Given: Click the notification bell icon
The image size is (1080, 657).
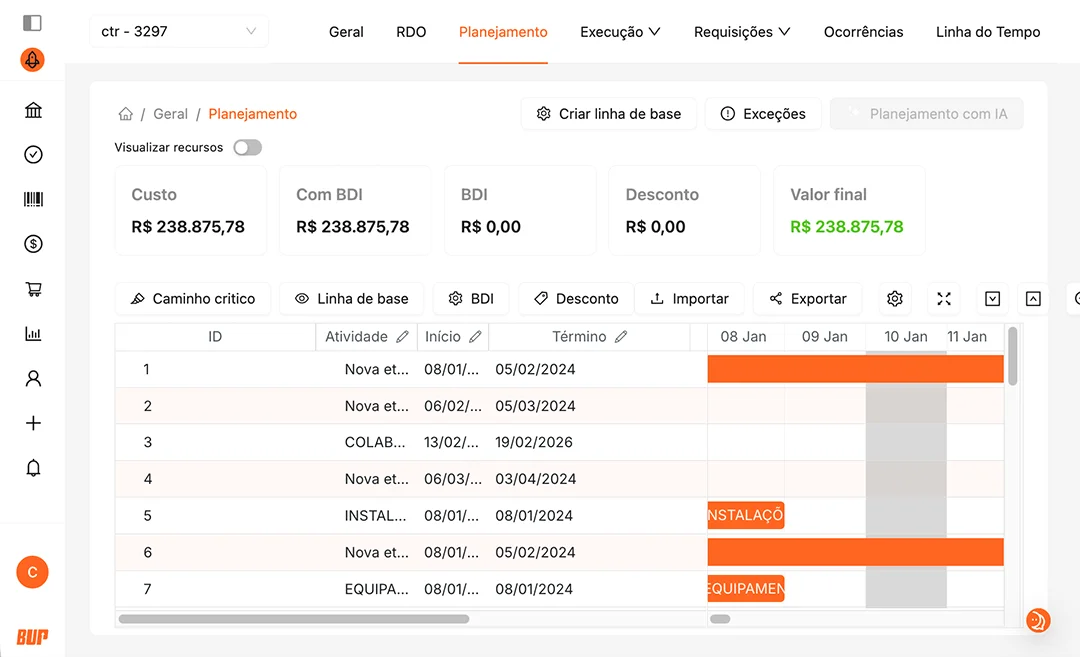Looking at the screenshot, I should pyautogui.click(x=33, y=468).
